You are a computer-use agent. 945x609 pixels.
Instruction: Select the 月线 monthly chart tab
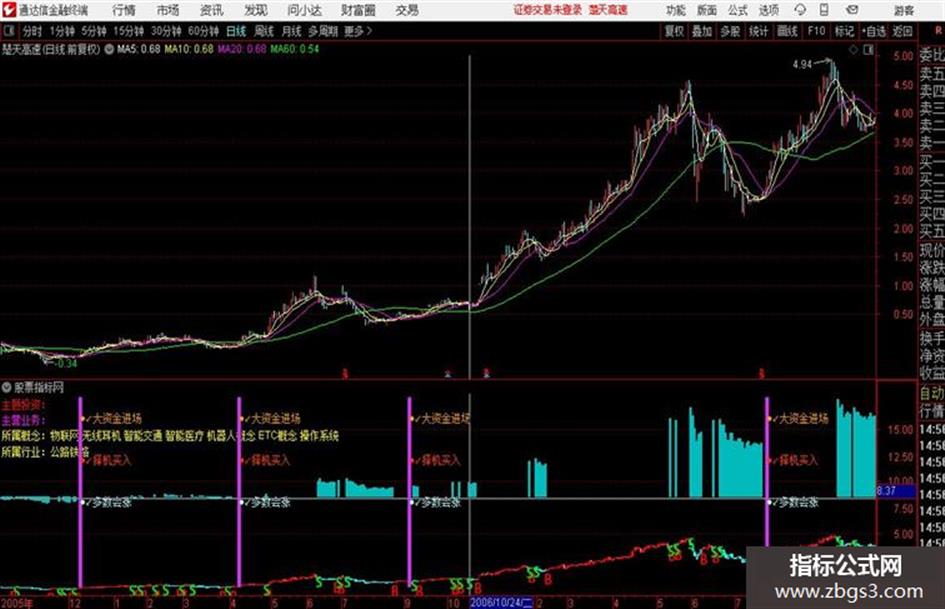click(292, 31)
